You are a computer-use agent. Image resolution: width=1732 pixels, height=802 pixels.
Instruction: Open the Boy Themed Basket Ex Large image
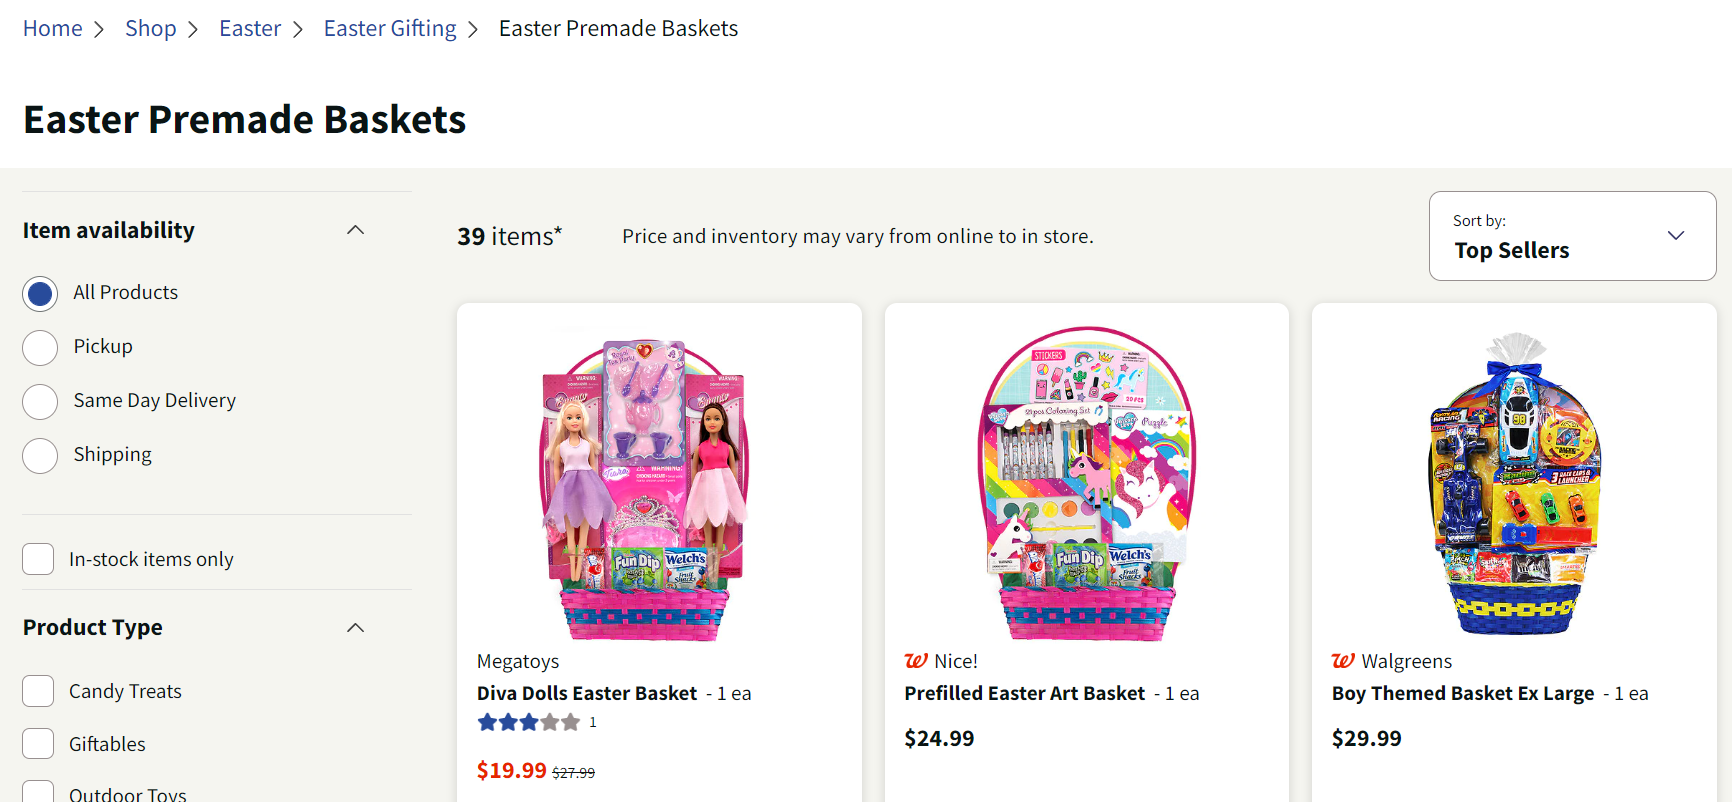(x=1514, y=485)
